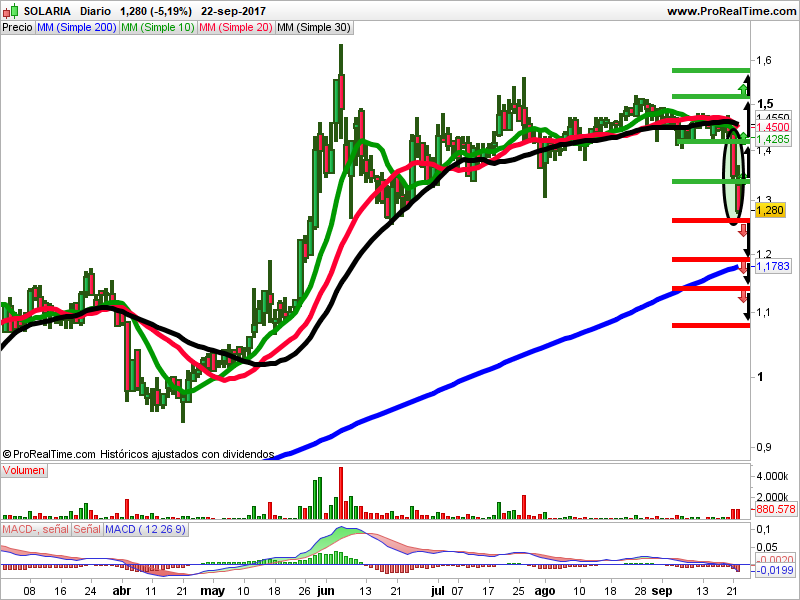Viewport: 800px width, 600px height.
Task: Select the Precio indicator label
Action: point(17,28)
